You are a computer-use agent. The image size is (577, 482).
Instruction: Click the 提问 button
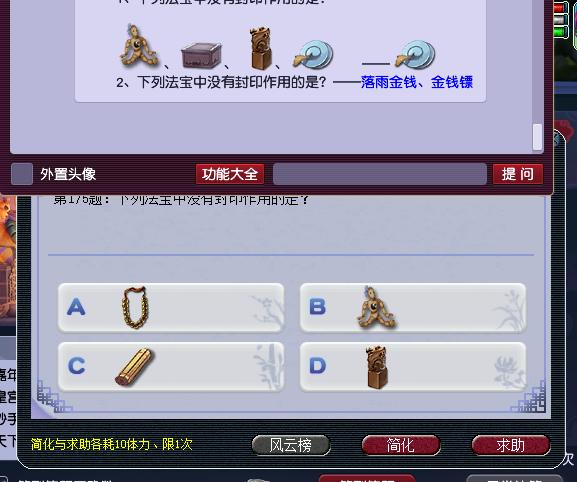point(518,174)
